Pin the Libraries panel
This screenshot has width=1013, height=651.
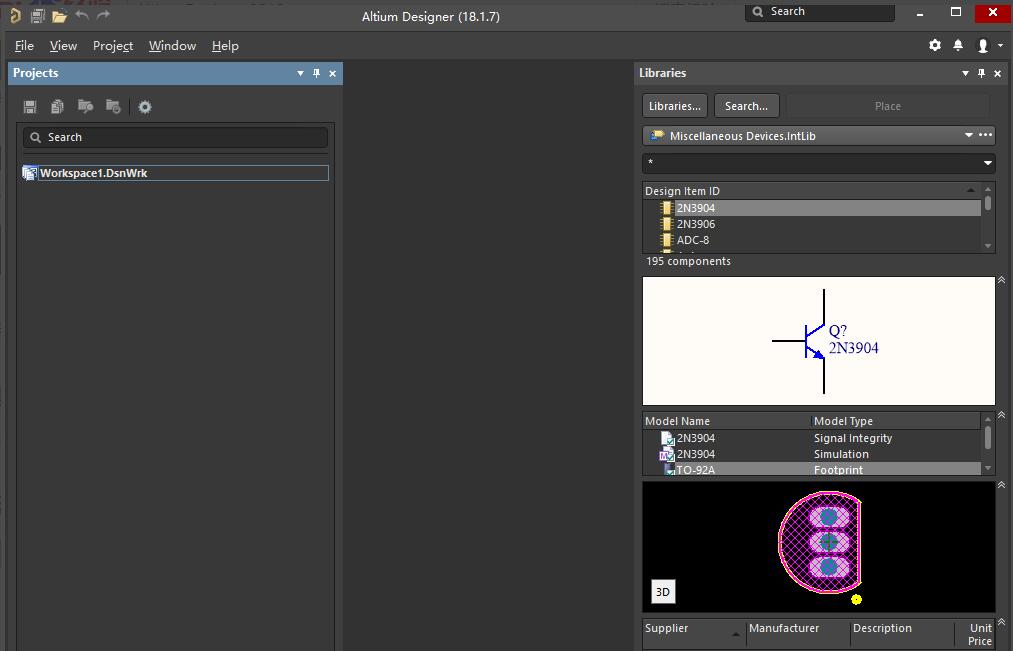coord(981,73)
